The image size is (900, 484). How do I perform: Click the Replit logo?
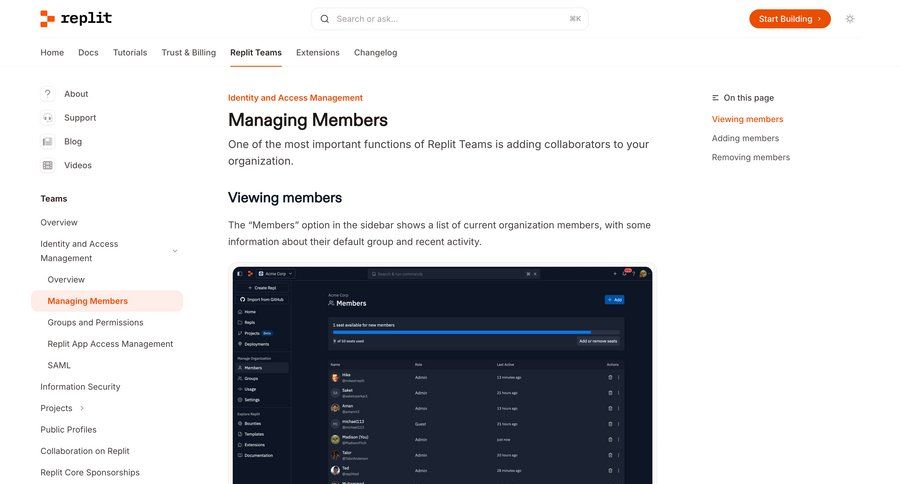click(76, 18)
